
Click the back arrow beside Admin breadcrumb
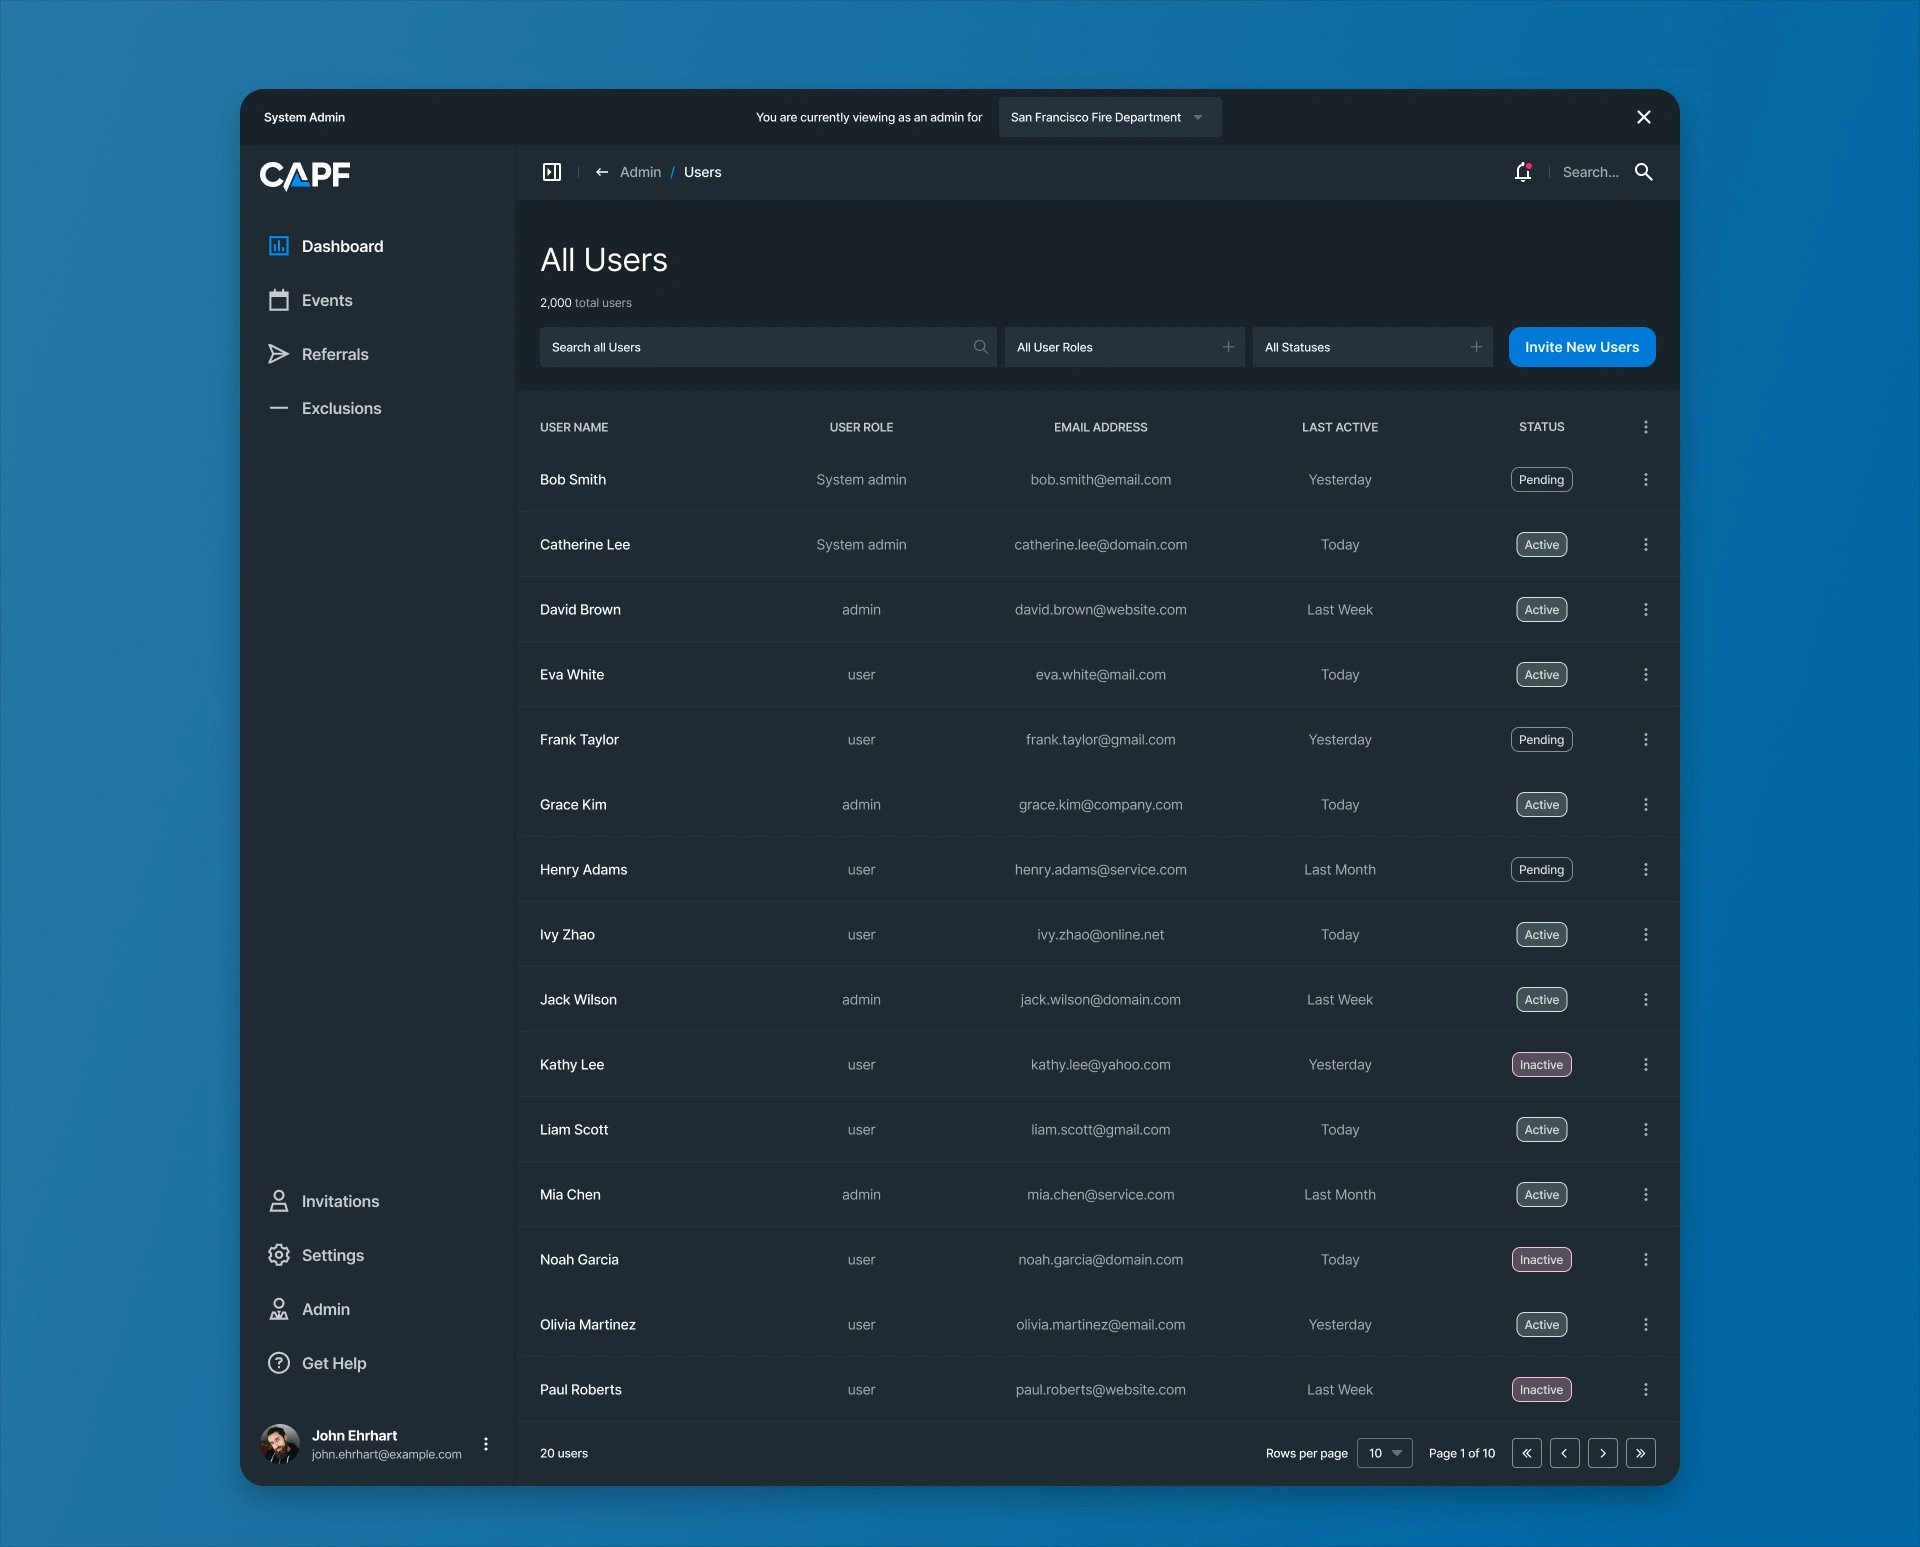[x=602, y=172]
